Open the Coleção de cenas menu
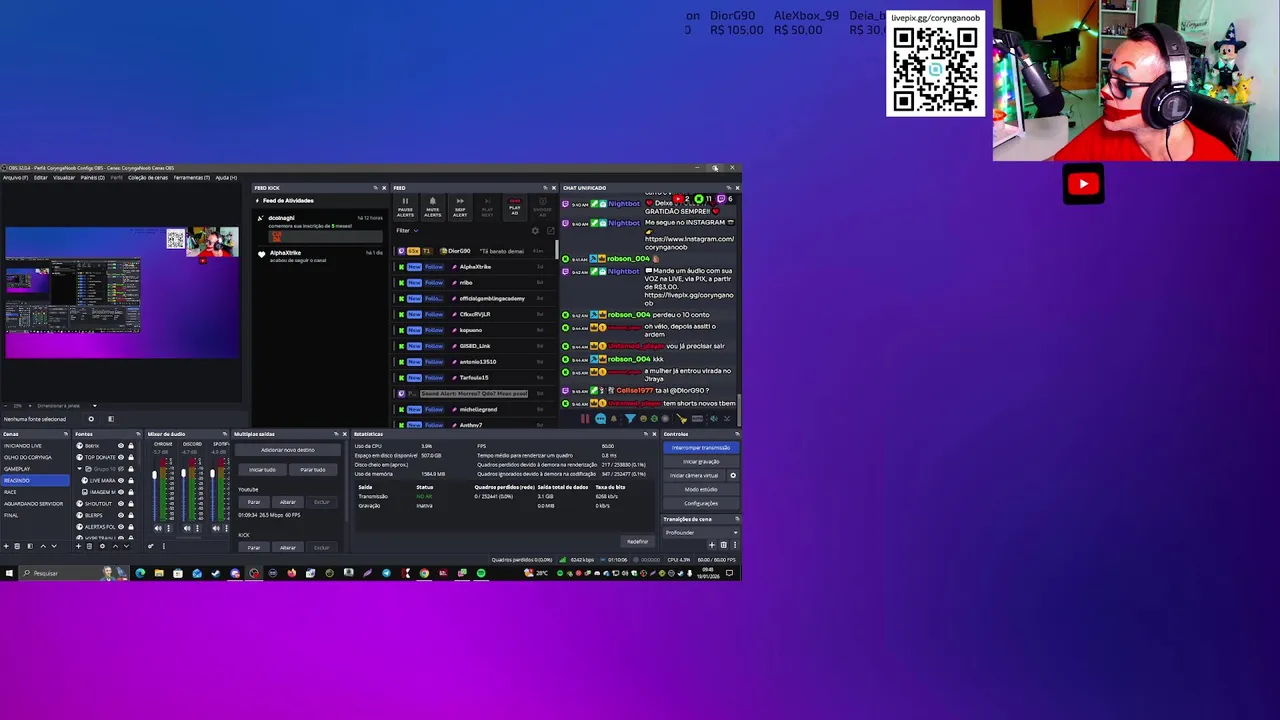The height and width of the screenshot is (720, 1280). (148, 178)
